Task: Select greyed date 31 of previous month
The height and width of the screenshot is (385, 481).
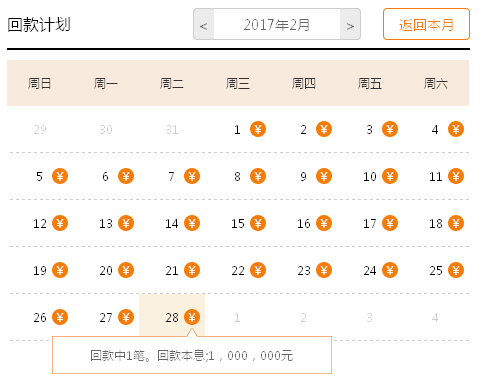Action: (172, 130)
